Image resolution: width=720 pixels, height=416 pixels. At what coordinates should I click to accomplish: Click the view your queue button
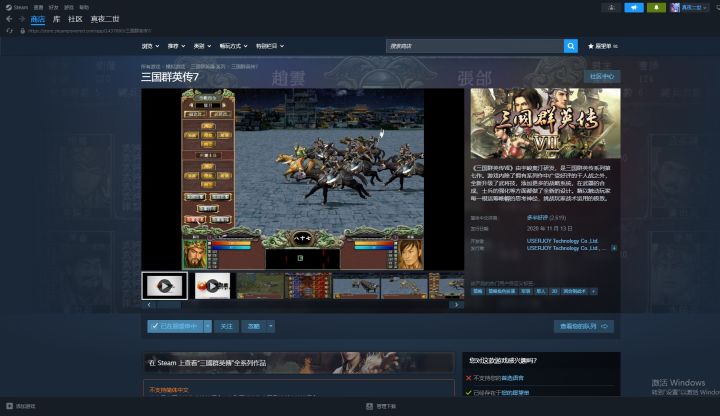[x=584, y=326]
